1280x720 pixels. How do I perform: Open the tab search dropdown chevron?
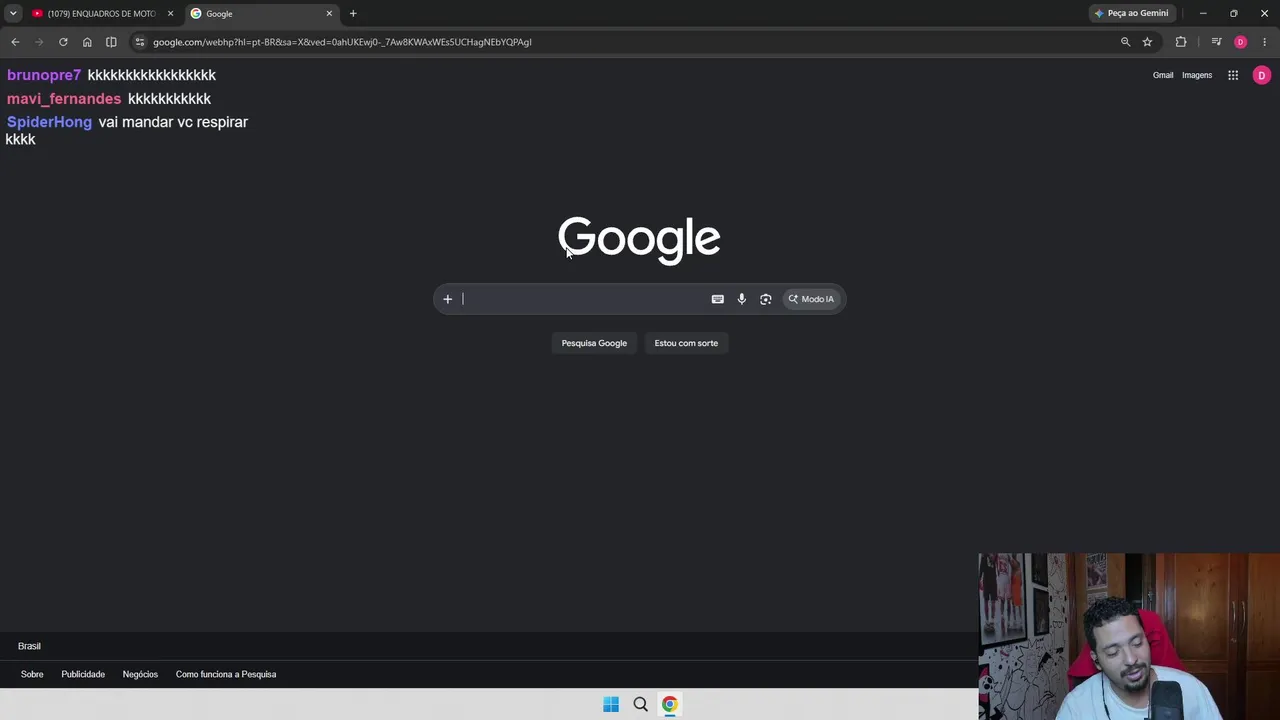click(13, 14)
